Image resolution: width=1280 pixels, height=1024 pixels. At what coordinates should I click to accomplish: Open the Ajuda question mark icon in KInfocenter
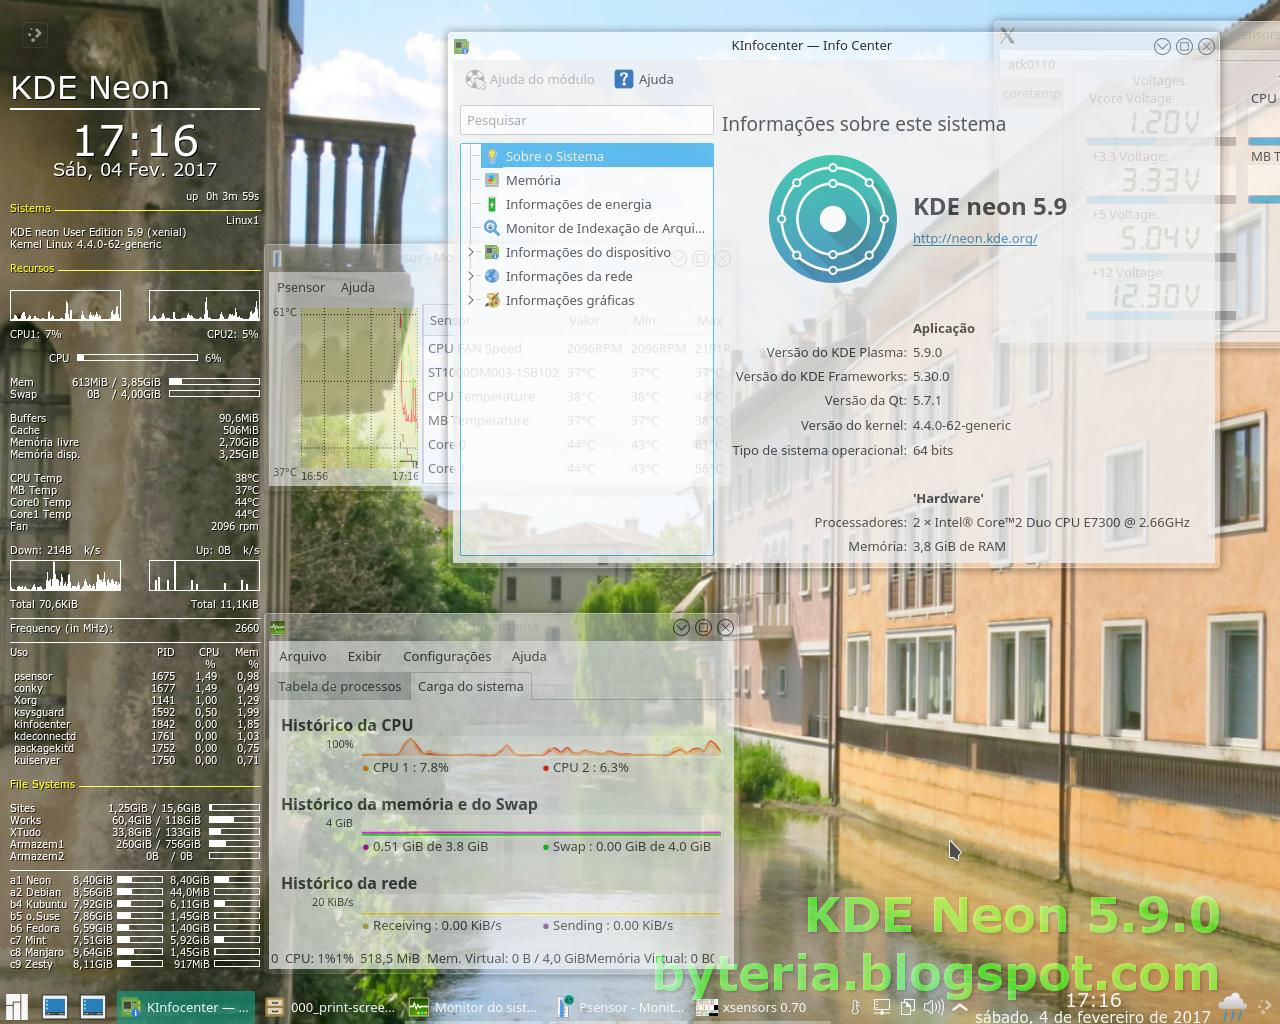click(x=625, y=79)
